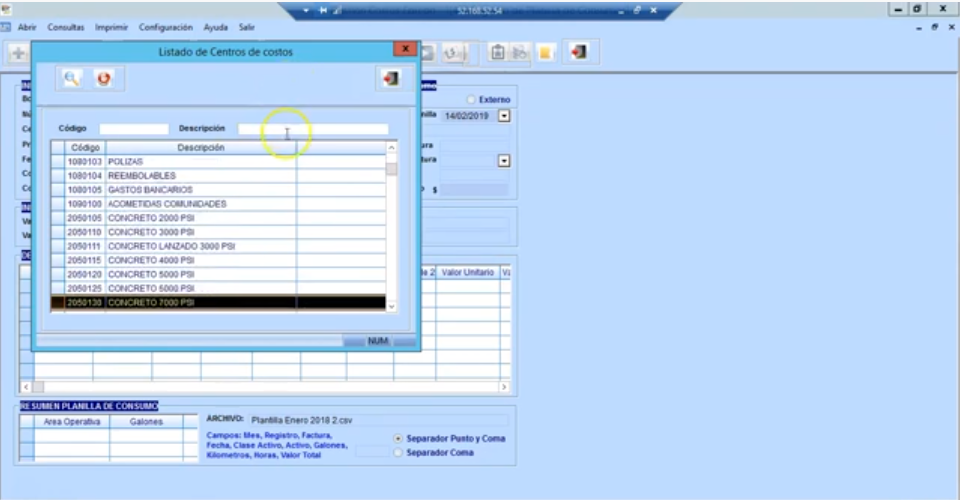The height and width of the screenshot is (500, 960).
Task: Select row 2050115 CONCRETO 4000 PSI
Action: tap(219, 260)
